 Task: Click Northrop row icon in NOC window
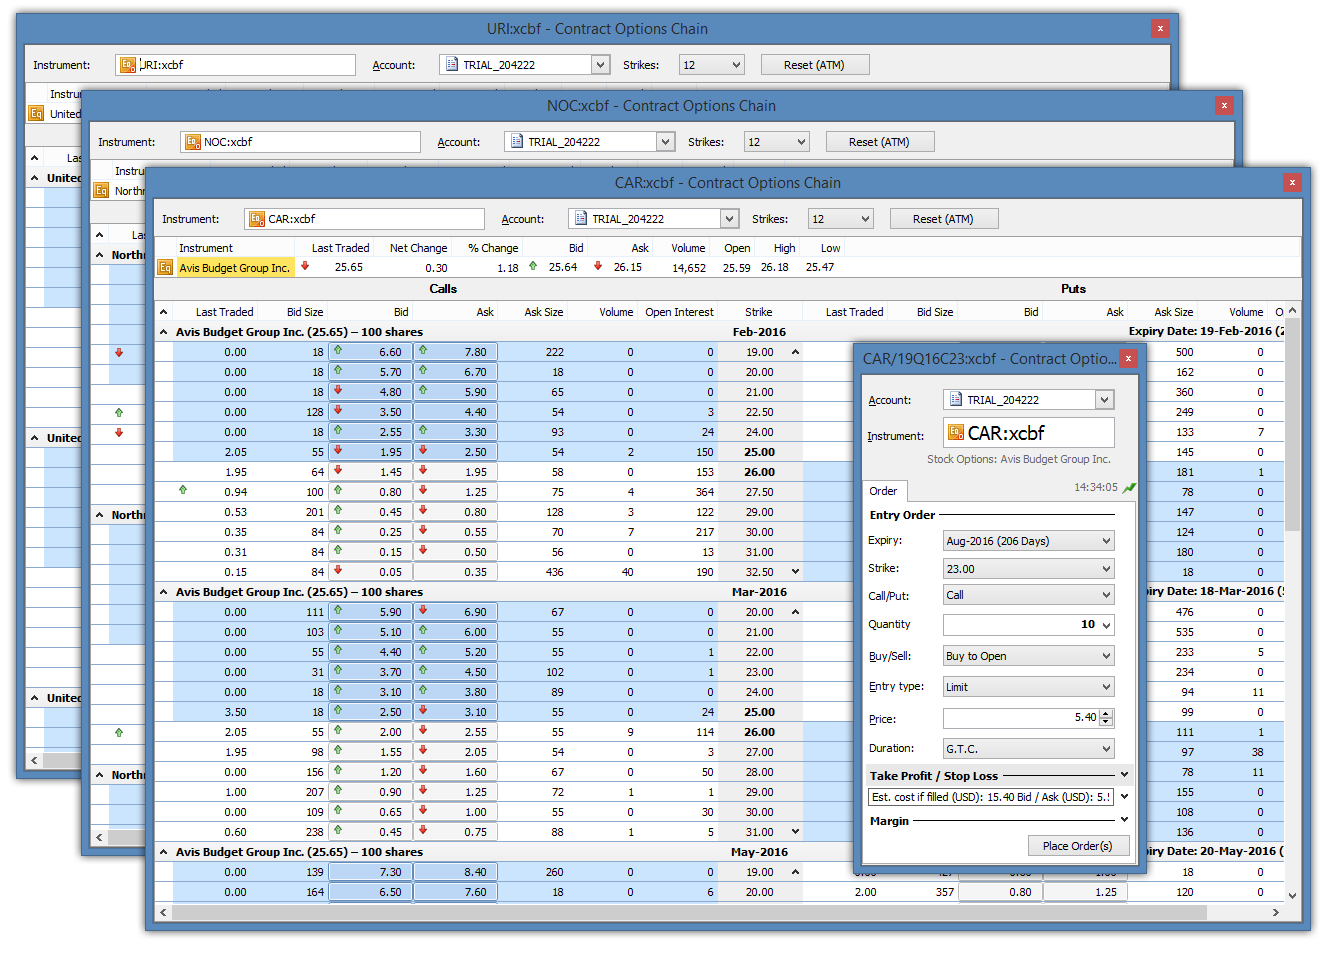coord(101,191)
